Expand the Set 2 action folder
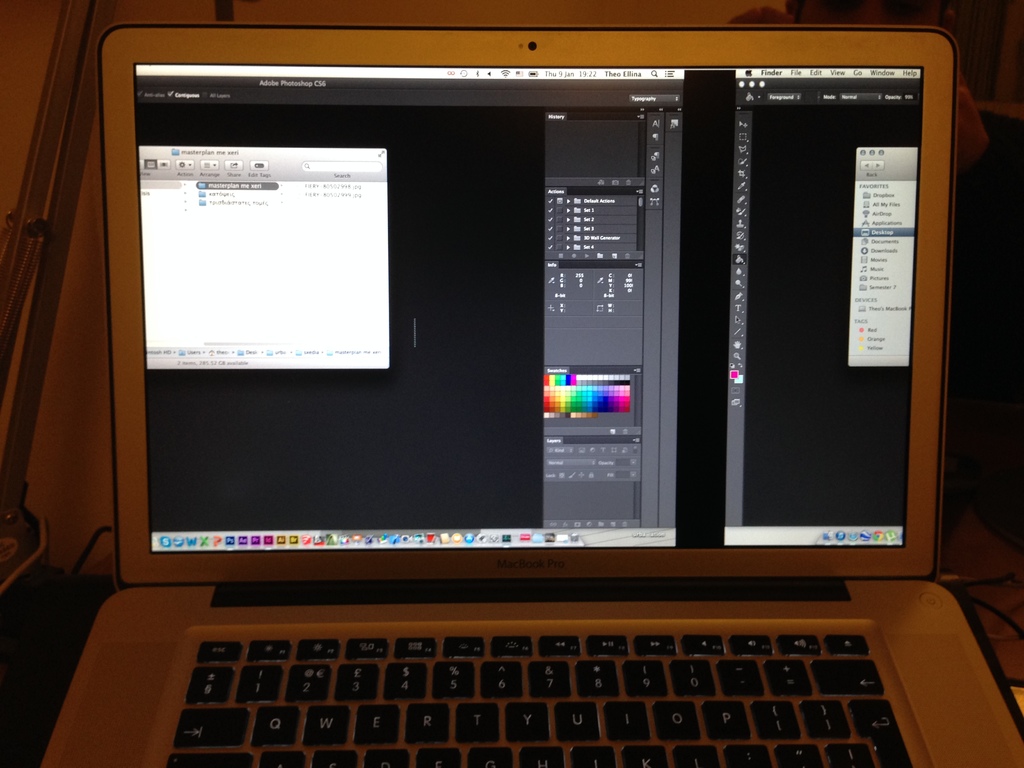 (x=569, y=219)
